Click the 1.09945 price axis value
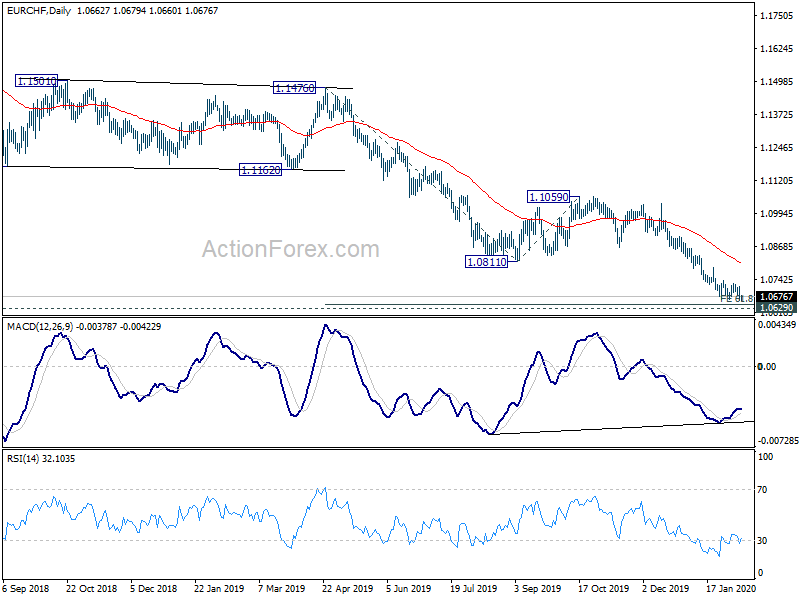Screen dimensions: 800x600 coord(777,214)
